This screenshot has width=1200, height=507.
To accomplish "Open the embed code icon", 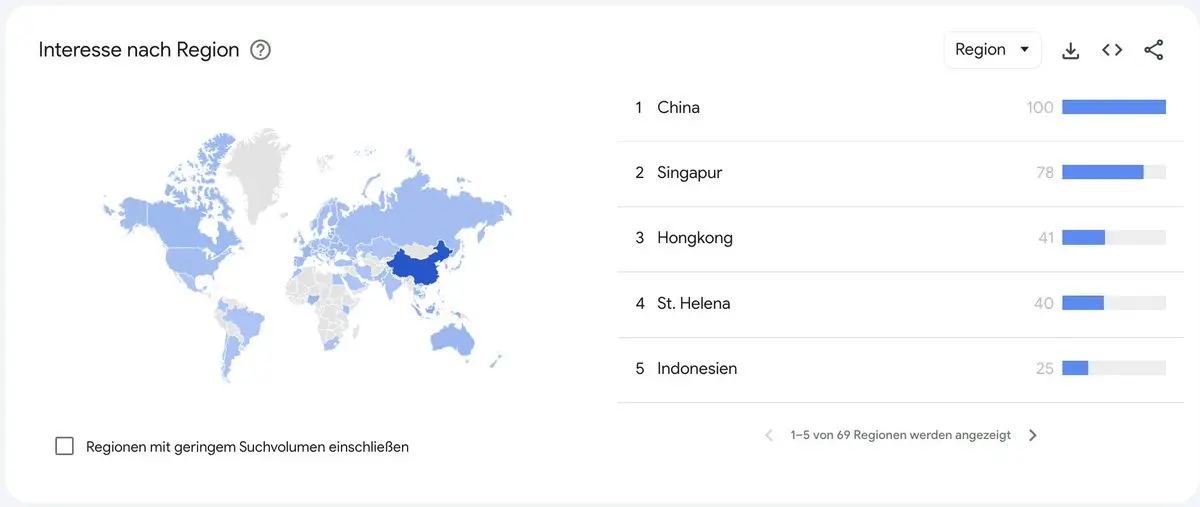I will (x=1112, y=50).
